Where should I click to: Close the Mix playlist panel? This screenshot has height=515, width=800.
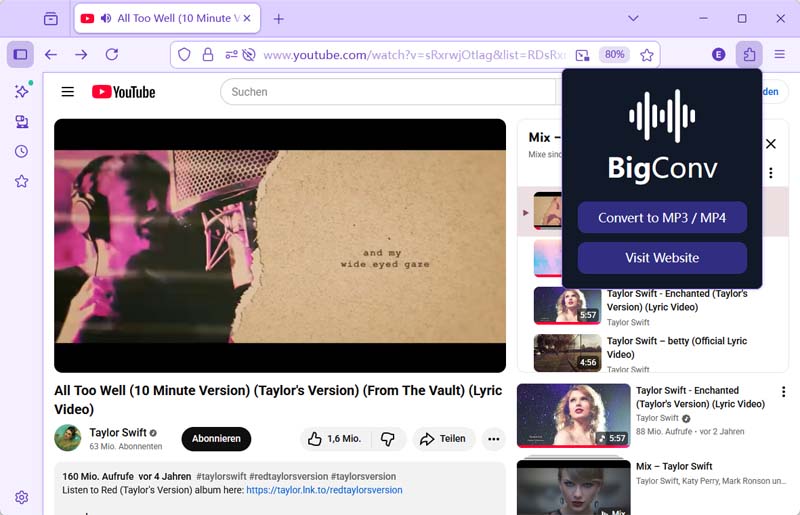pyautogui.click(x=771, y=144)
